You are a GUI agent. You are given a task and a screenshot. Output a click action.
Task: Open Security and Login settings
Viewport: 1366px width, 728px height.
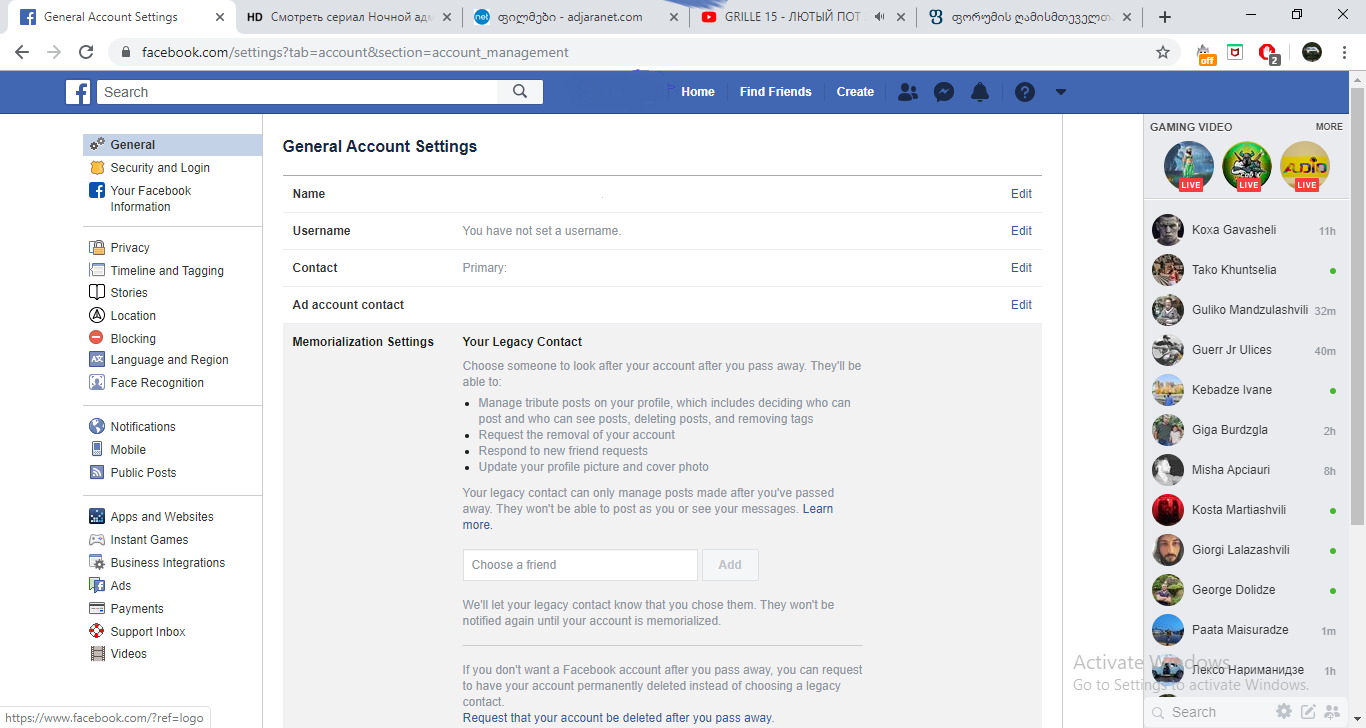click(160, 168)
